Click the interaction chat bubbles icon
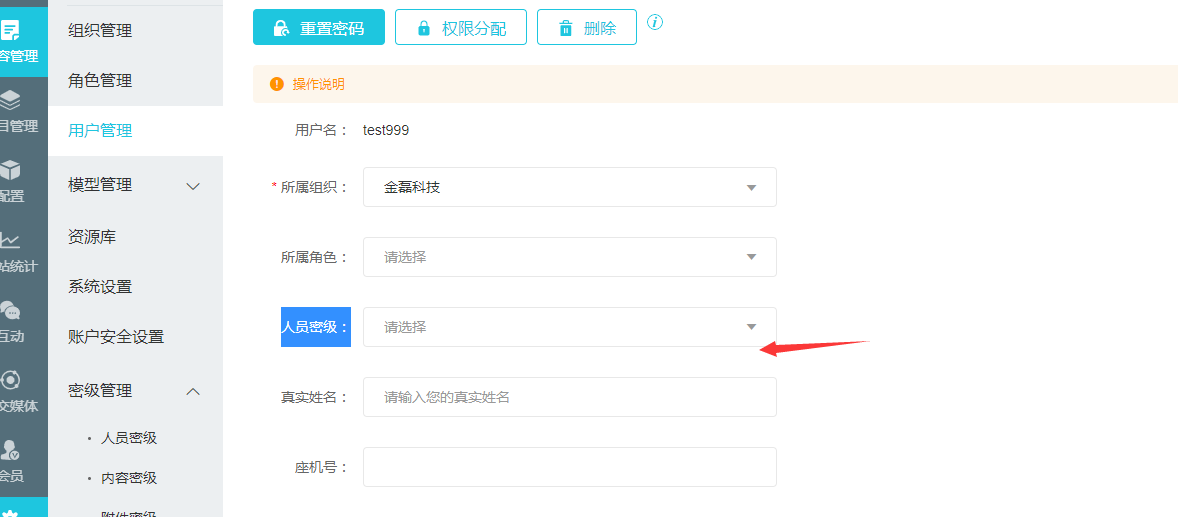Viewport: 1178px width, 517px height. pos(10,310)
